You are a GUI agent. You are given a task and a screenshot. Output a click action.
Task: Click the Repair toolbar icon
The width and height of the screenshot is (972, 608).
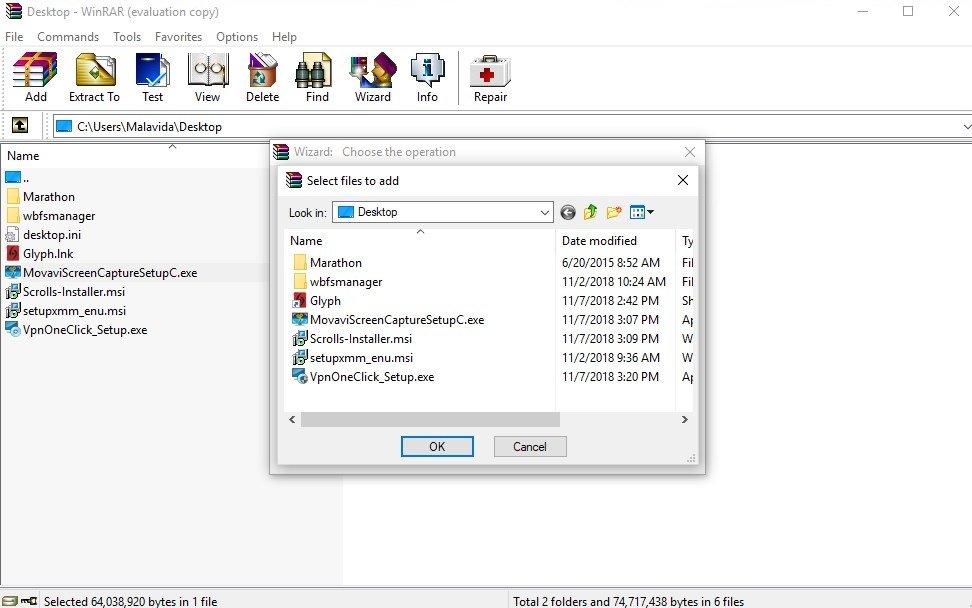[490, 71]
